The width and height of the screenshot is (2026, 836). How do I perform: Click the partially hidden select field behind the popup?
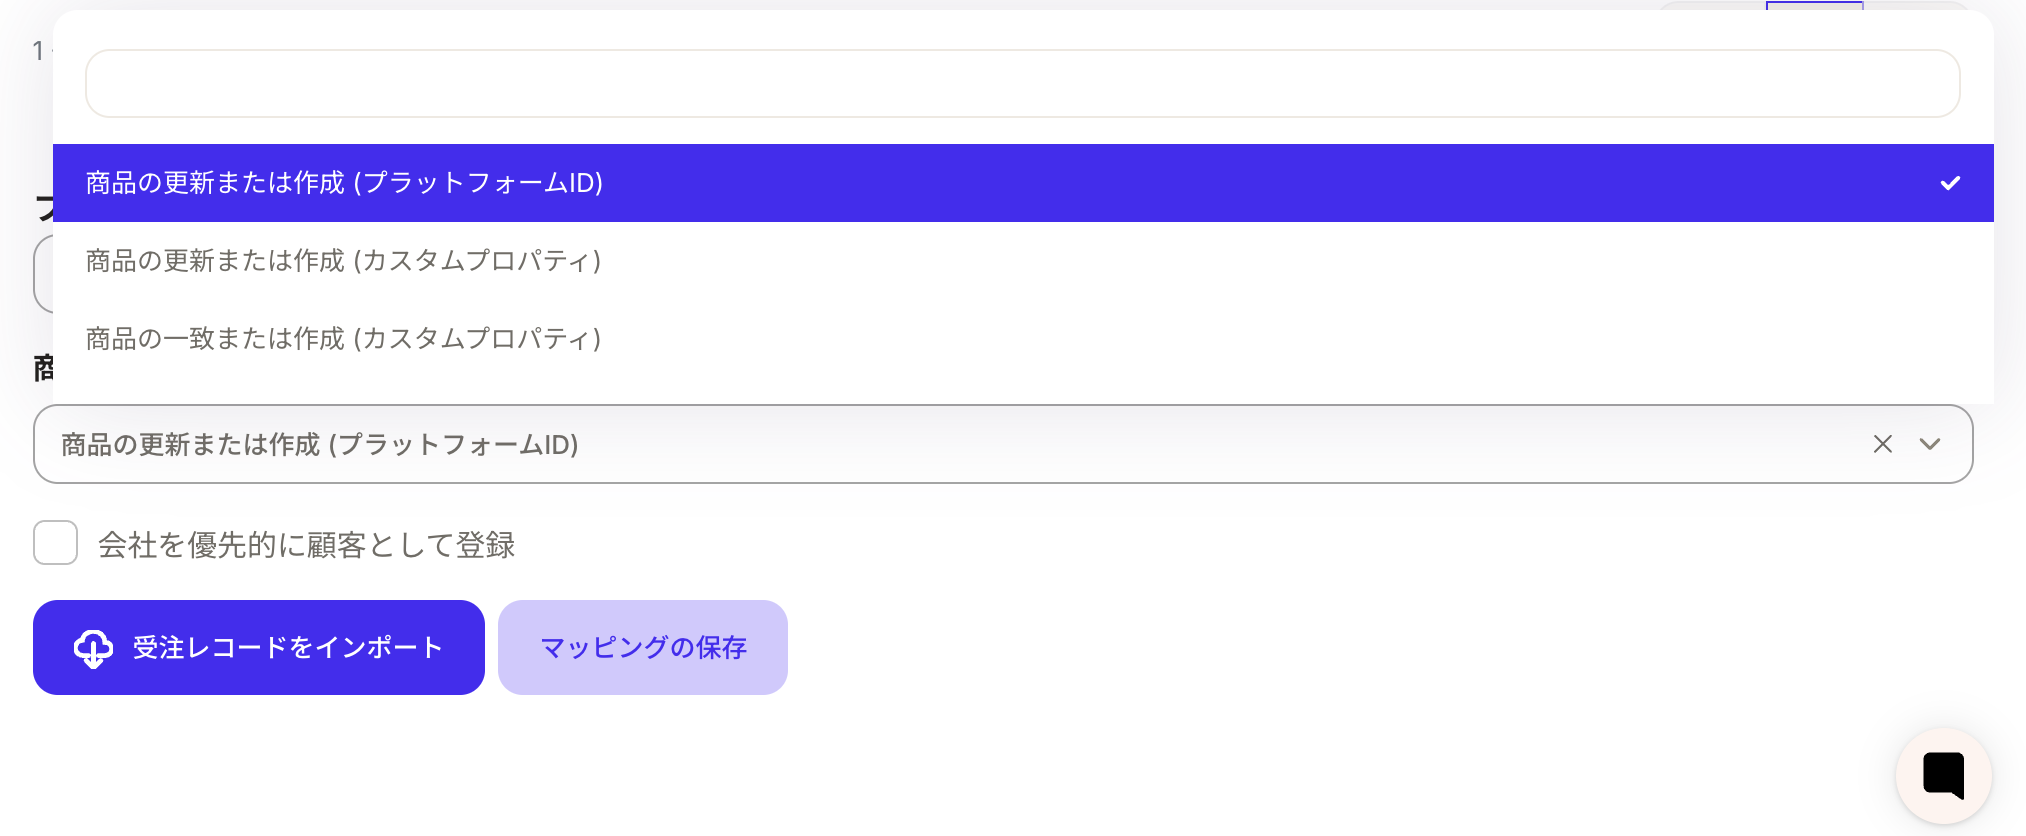[x=43, y=274]
